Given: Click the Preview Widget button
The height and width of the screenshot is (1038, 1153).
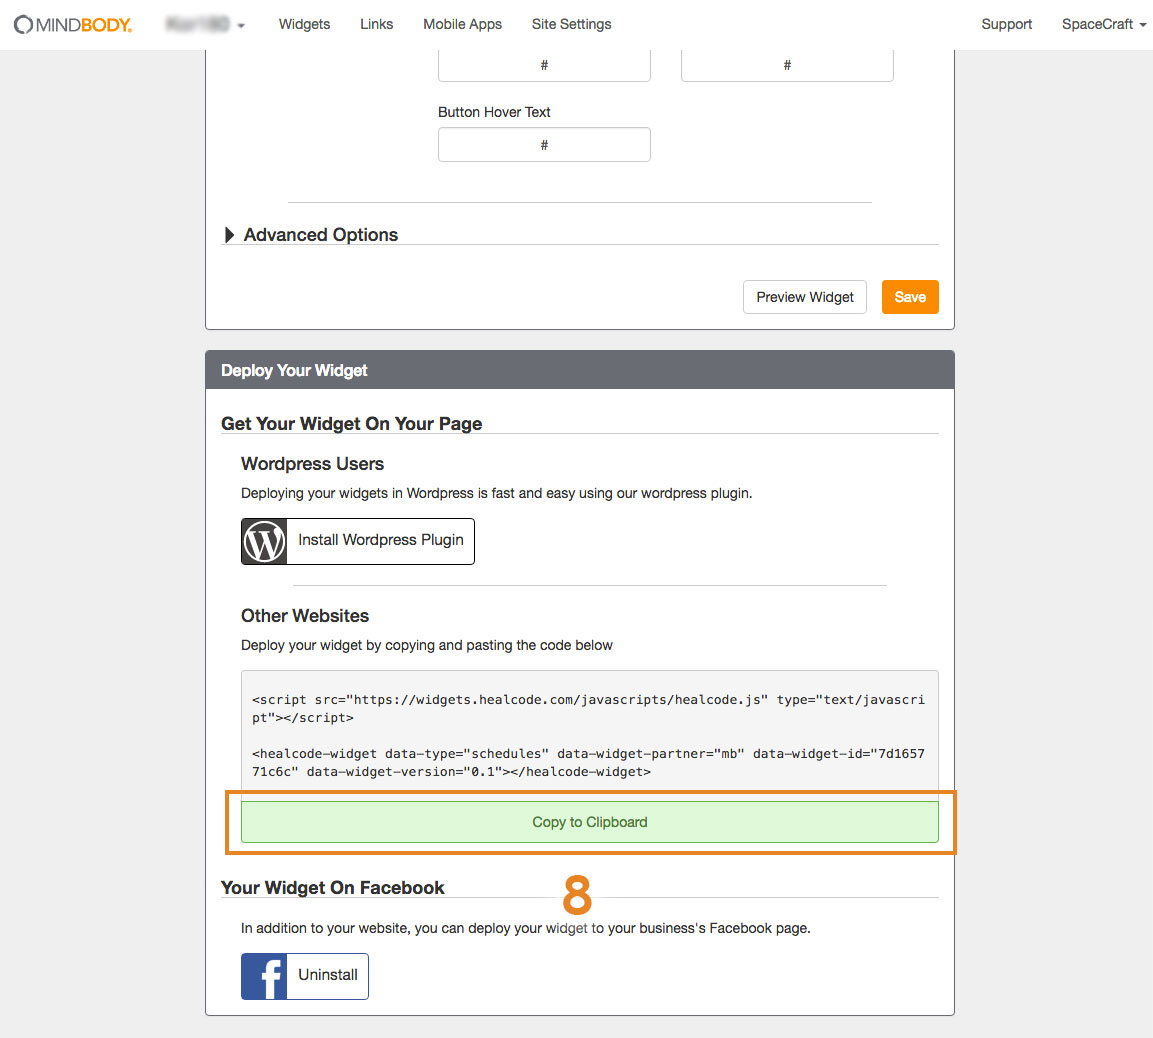Looking at the screenshot, I should (804, 297).
